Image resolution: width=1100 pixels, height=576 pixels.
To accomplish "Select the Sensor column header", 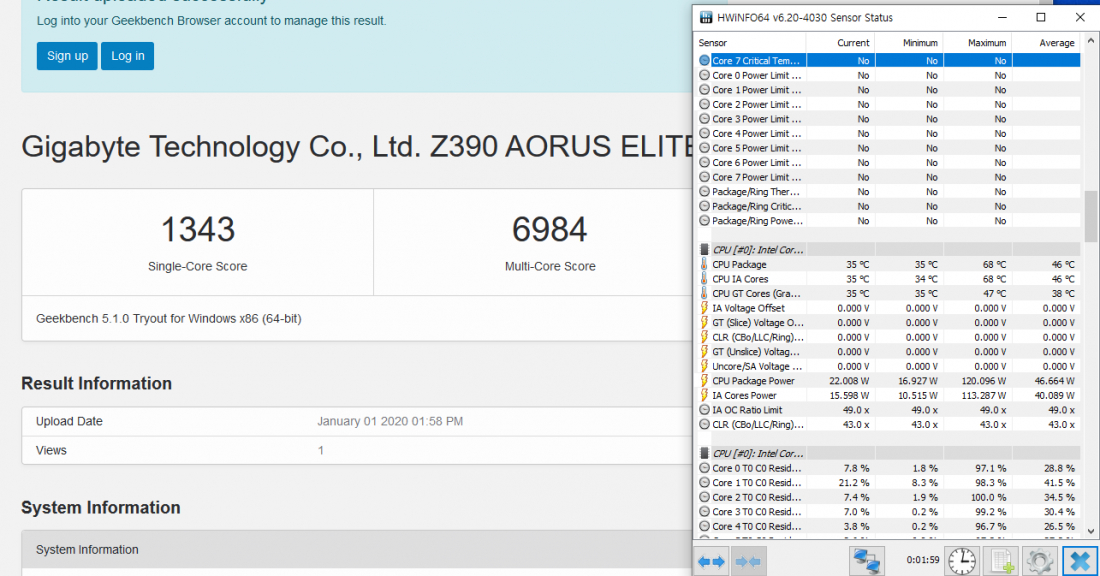I will tap(750, 43).
